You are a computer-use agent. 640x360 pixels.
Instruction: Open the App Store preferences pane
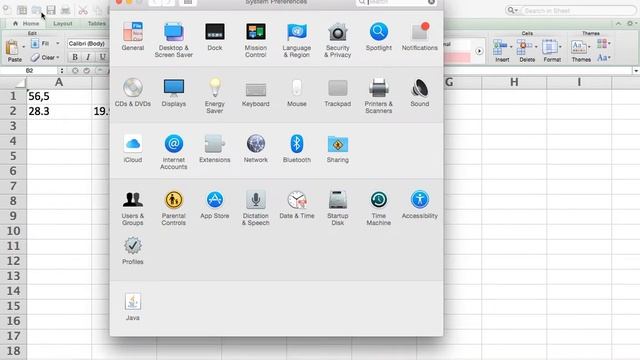(215, 205)
